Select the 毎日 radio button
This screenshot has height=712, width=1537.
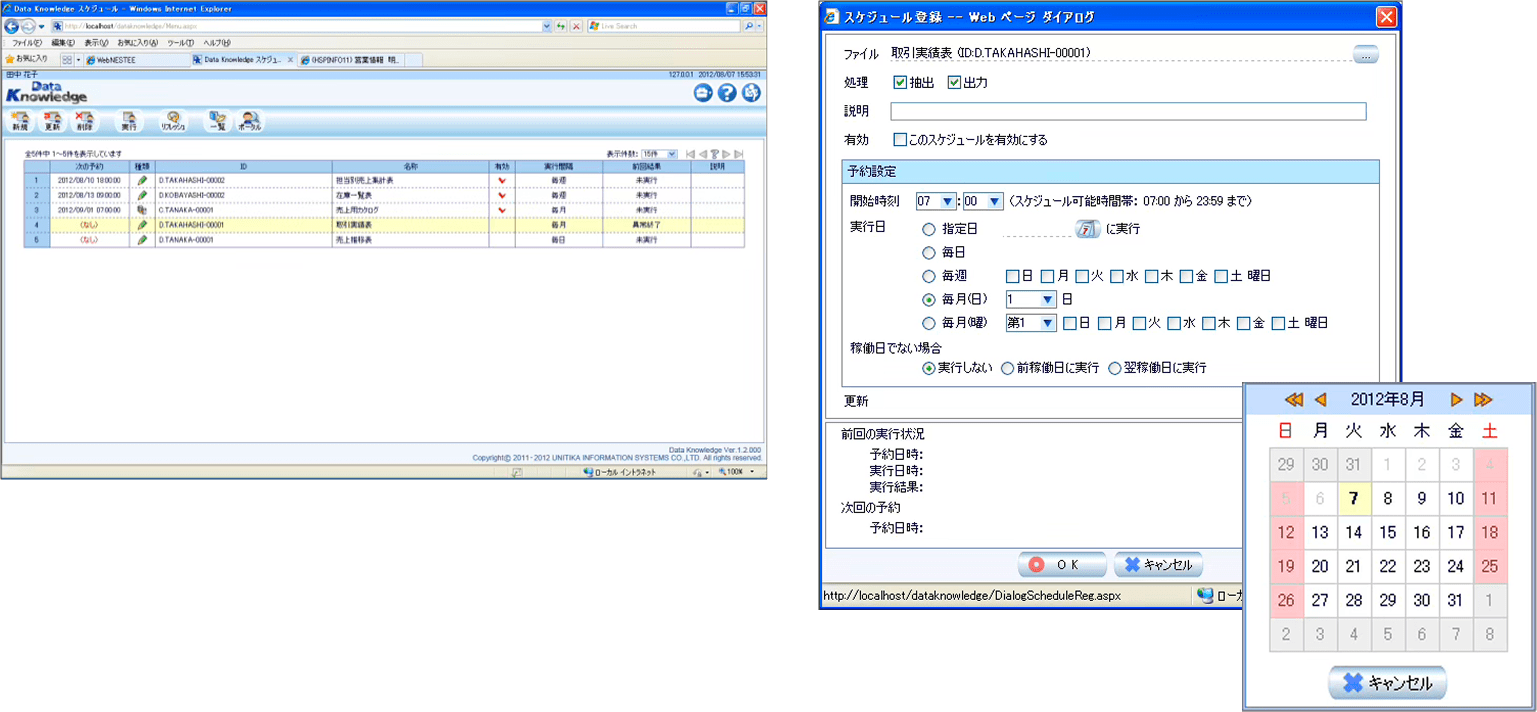coord(929,252)
